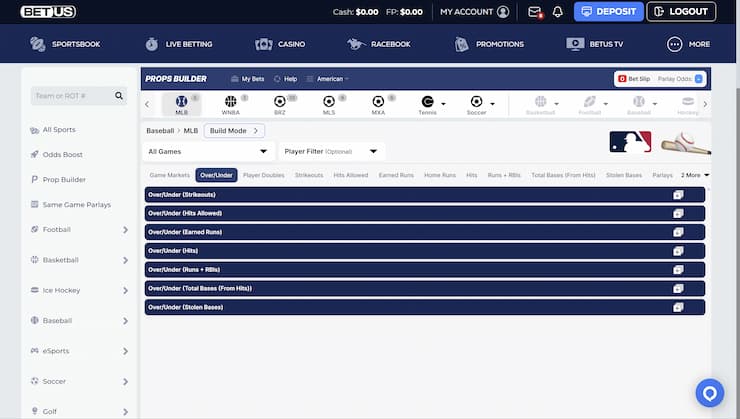The width and height of the screenshot is (740, 419).
Task: Expand the Over/Under (Hits Allowed) row icon
Action: (x=678, y=213)
